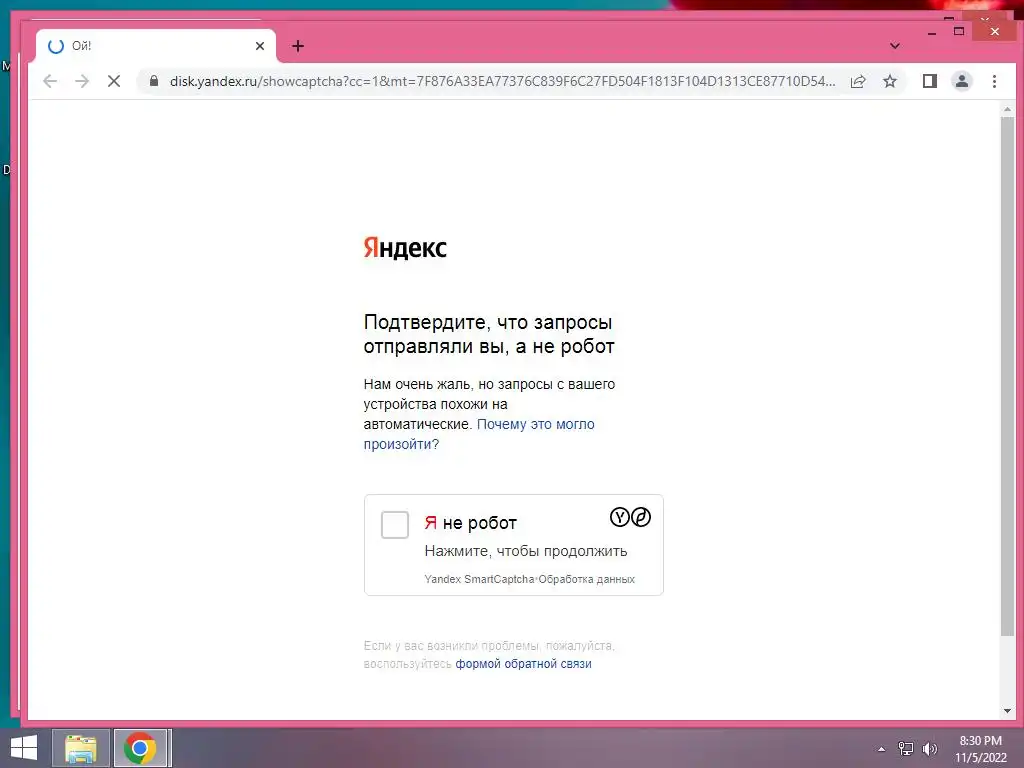1024x768 pixels.
Task: Click the "Yandex SmartCaptcha" label
Action: [x=479, y=579]
